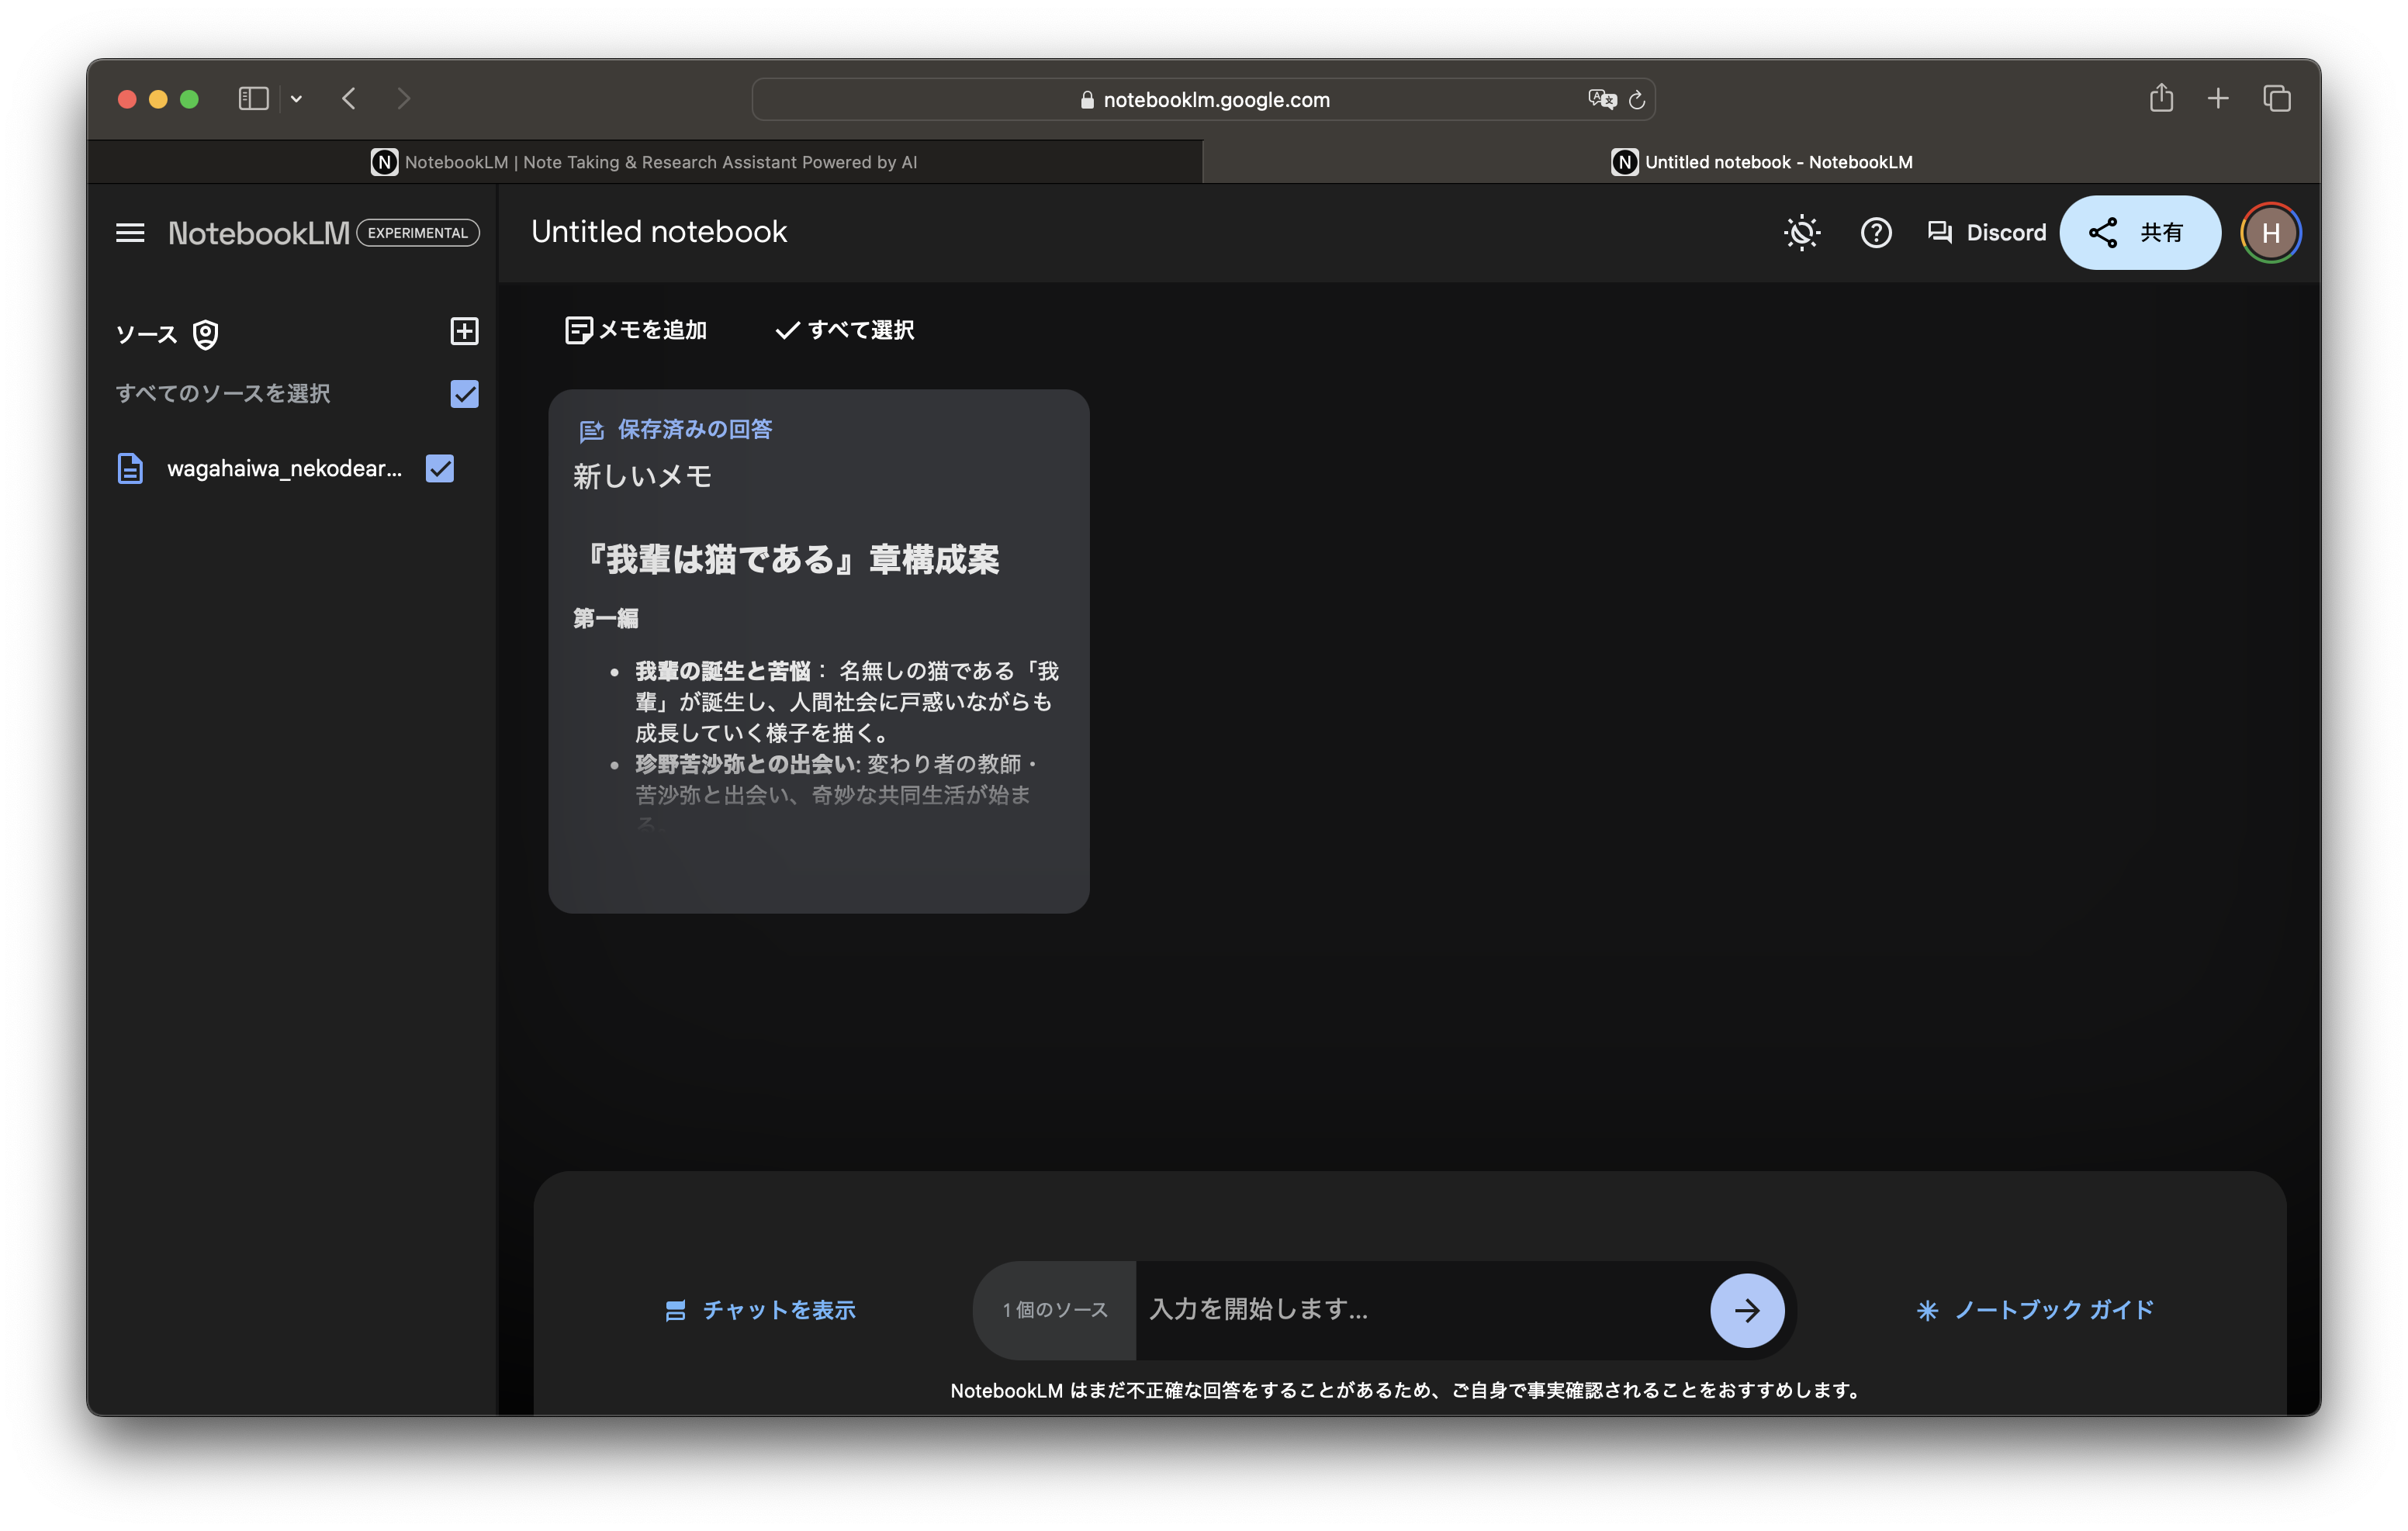Viewport: 2408px width, 1531px height.
Task: Uncheck the select all sources checkbox
Action: [464, 394]
